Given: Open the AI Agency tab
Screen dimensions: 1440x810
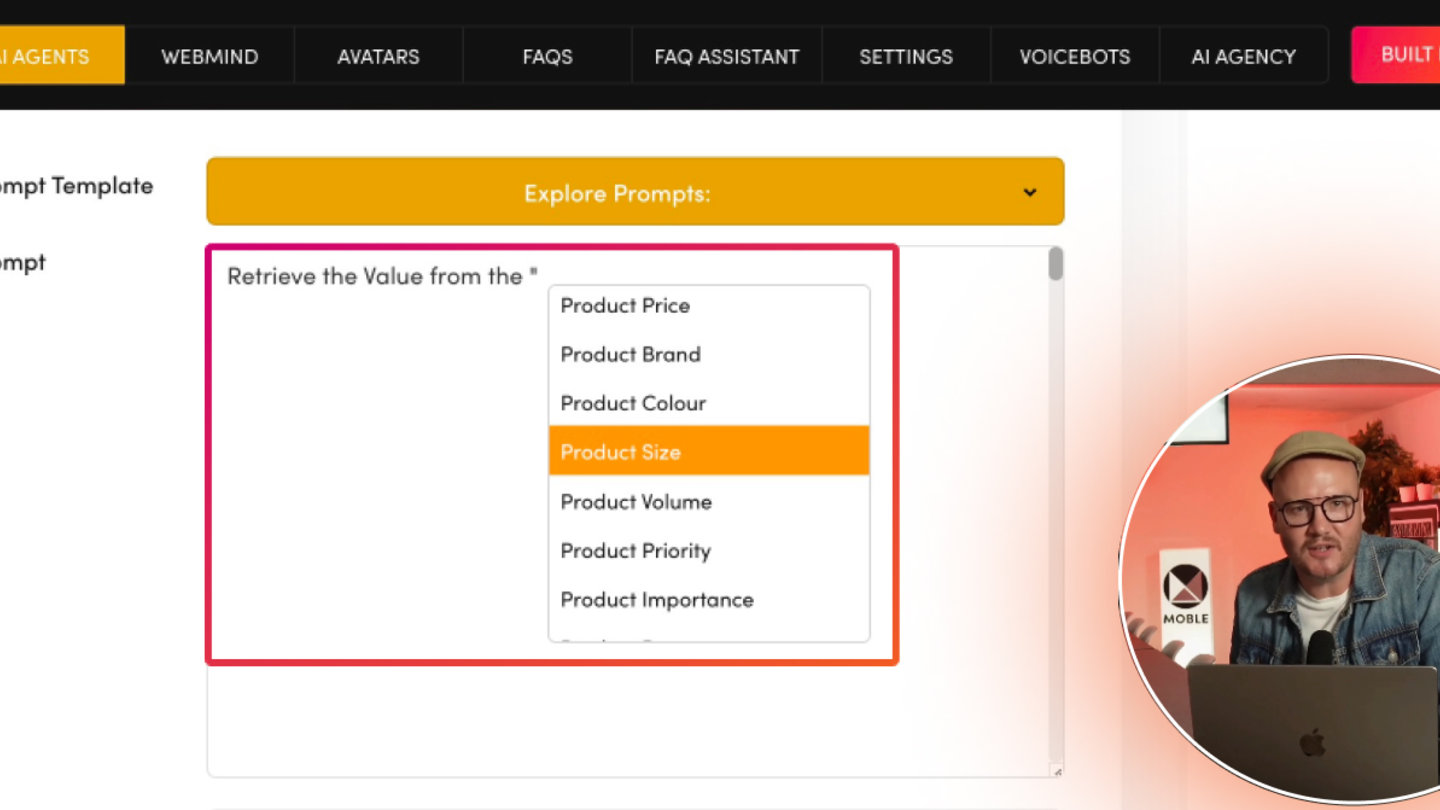Looking at the screenshot, I should pos(1243,56).
